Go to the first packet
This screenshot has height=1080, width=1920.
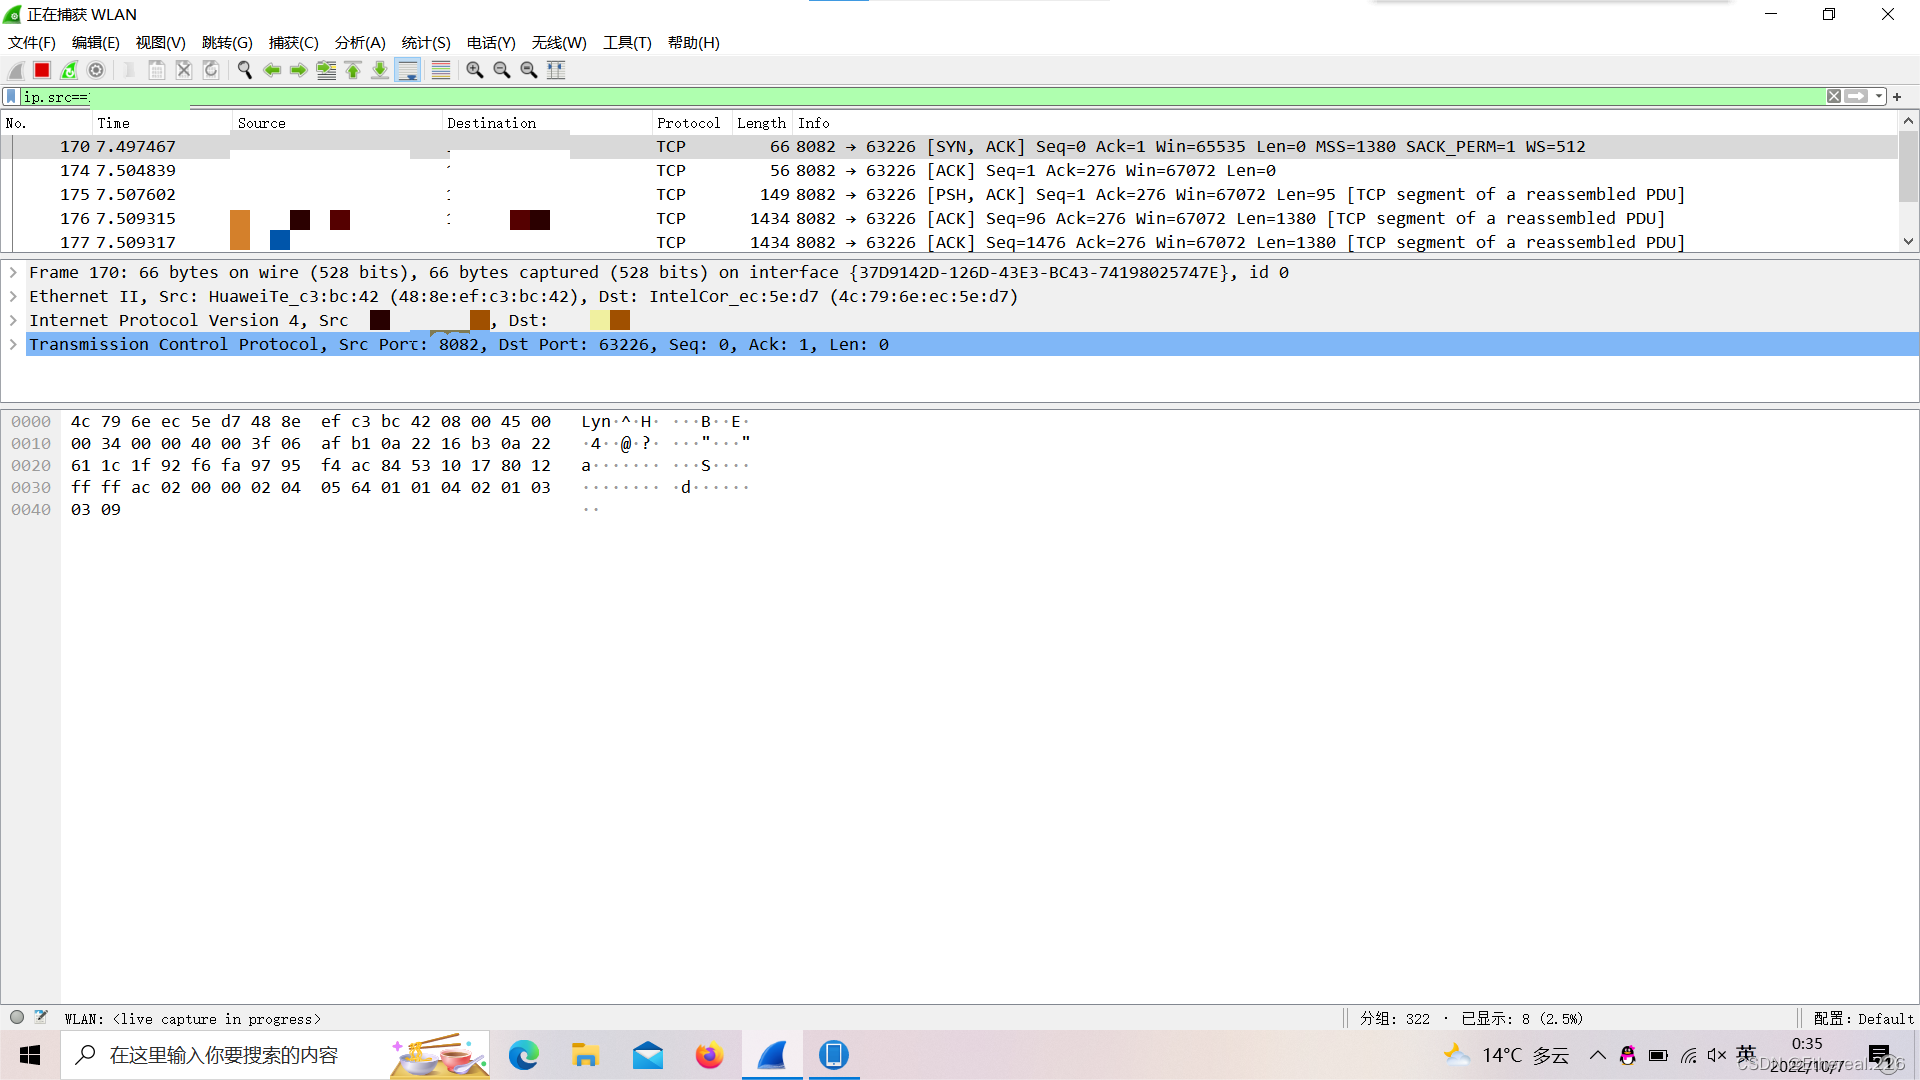click(353, 70)
